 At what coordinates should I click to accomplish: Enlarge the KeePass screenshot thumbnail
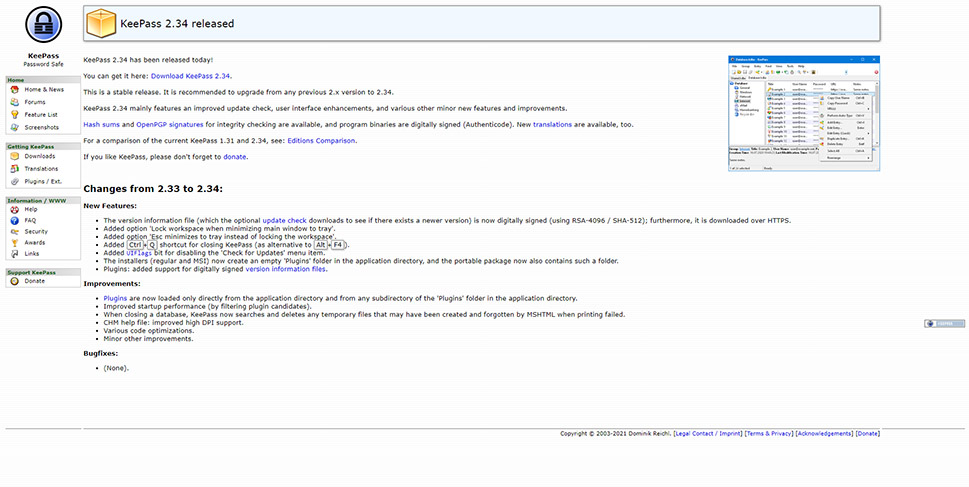click(803, 113)
